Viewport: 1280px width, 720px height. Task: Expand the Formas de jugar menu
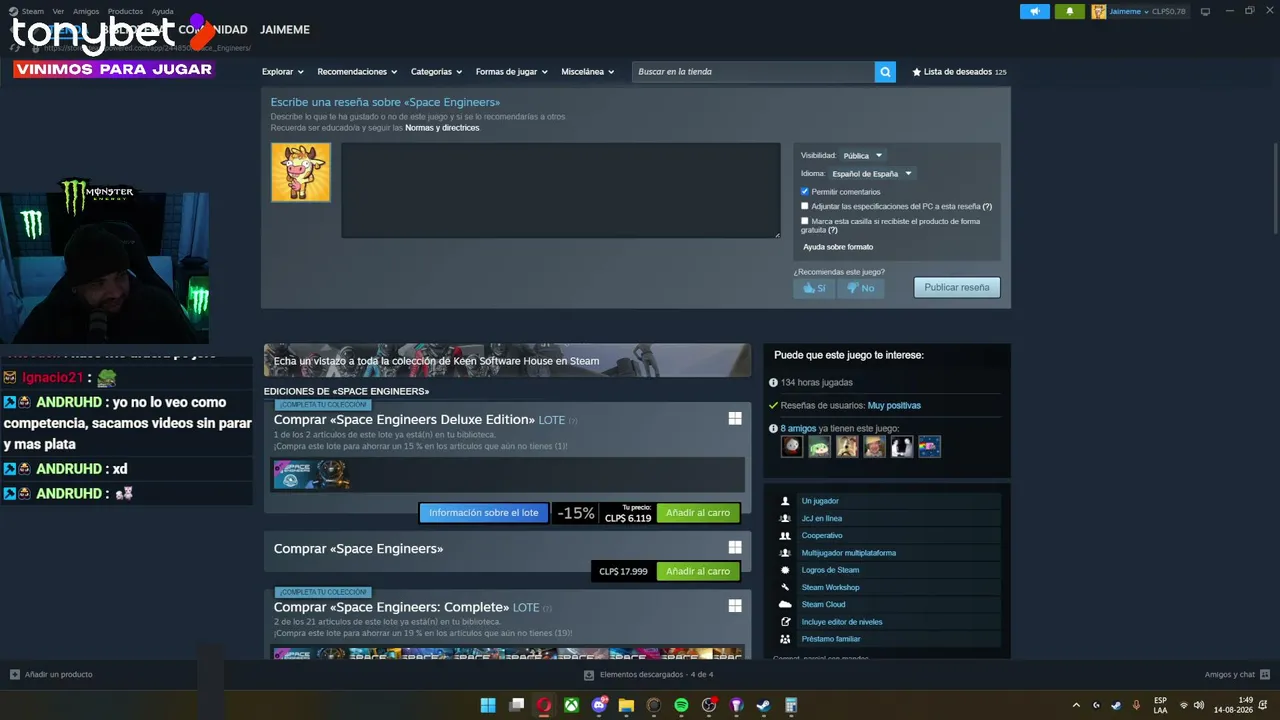pos(512,72)
